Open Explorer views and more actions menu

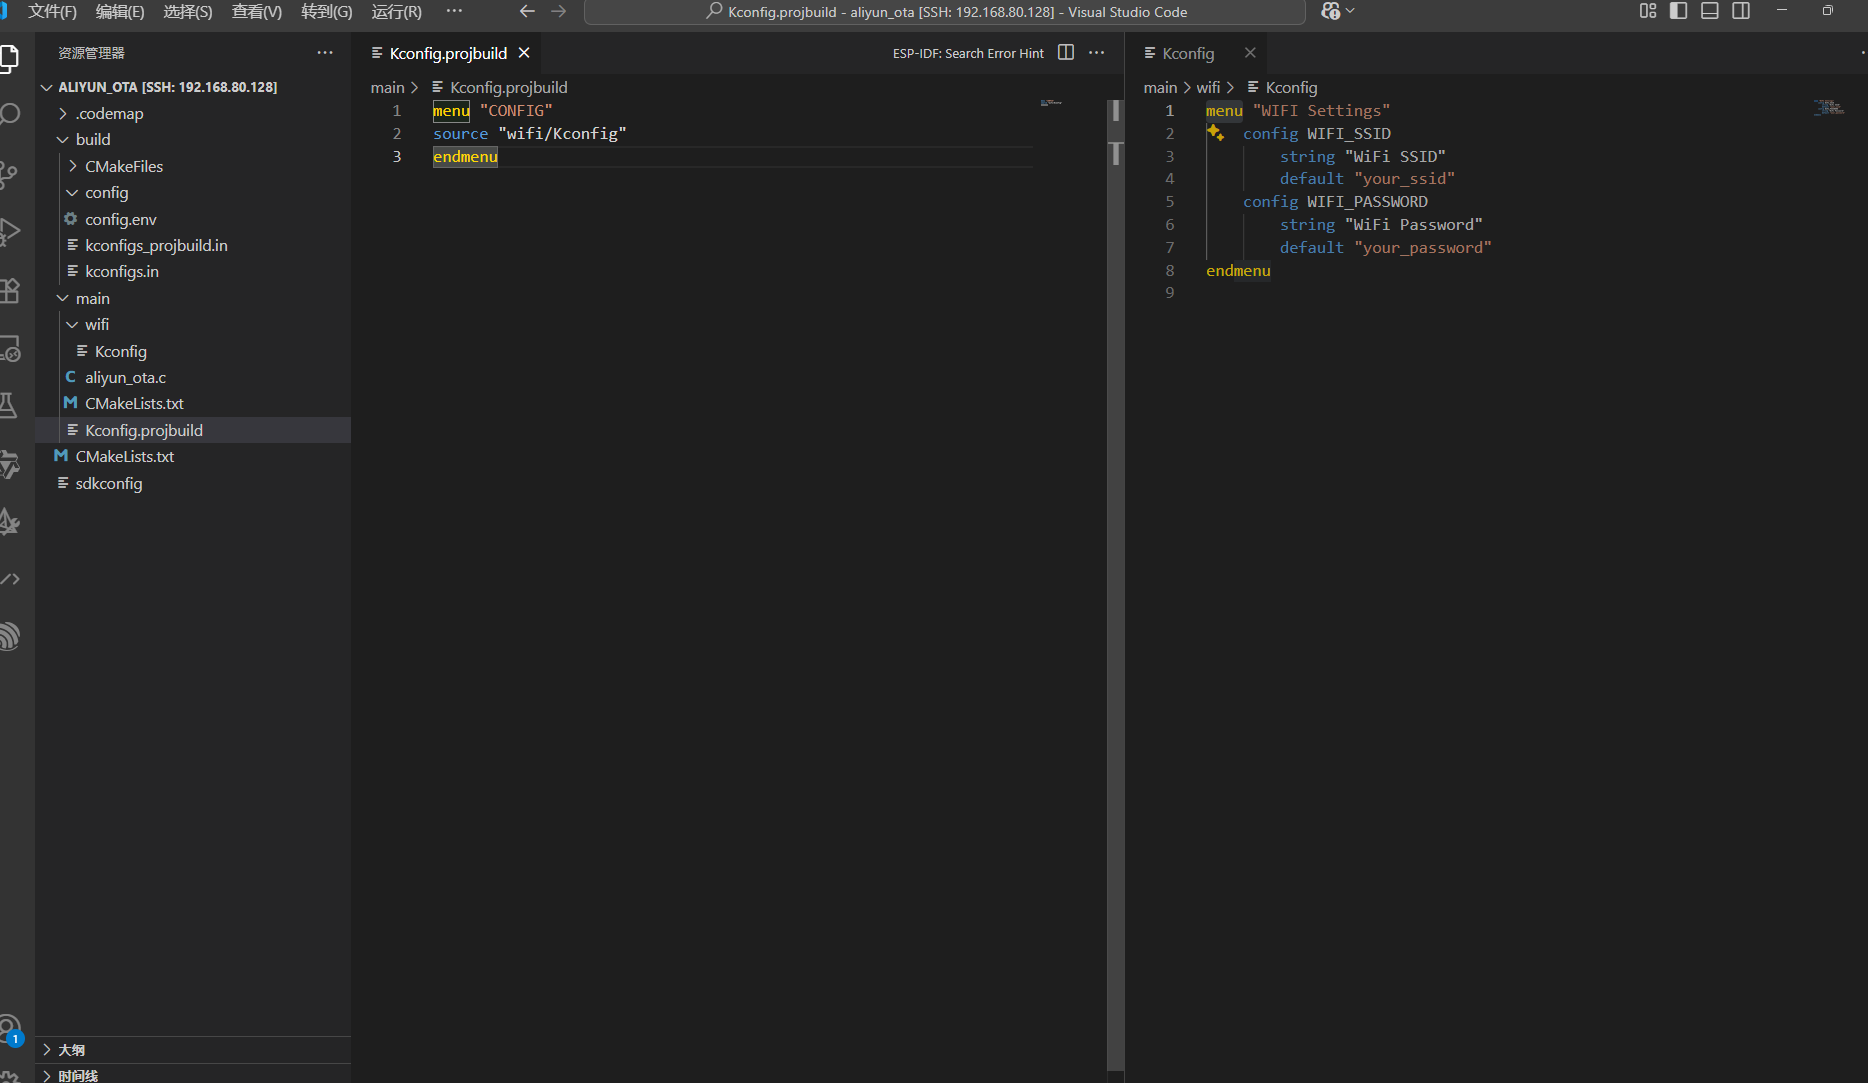pos(325,53)
